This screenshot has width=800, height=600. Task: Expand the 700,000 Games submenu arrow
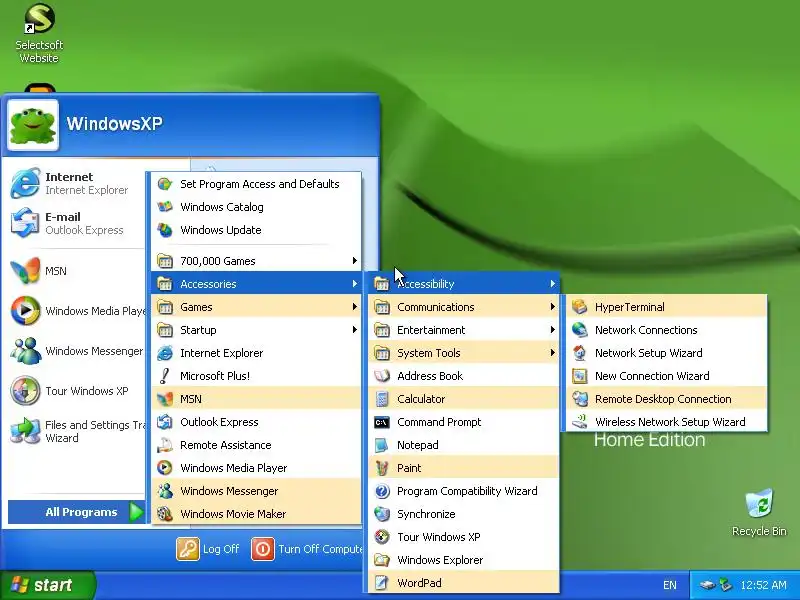355,261
